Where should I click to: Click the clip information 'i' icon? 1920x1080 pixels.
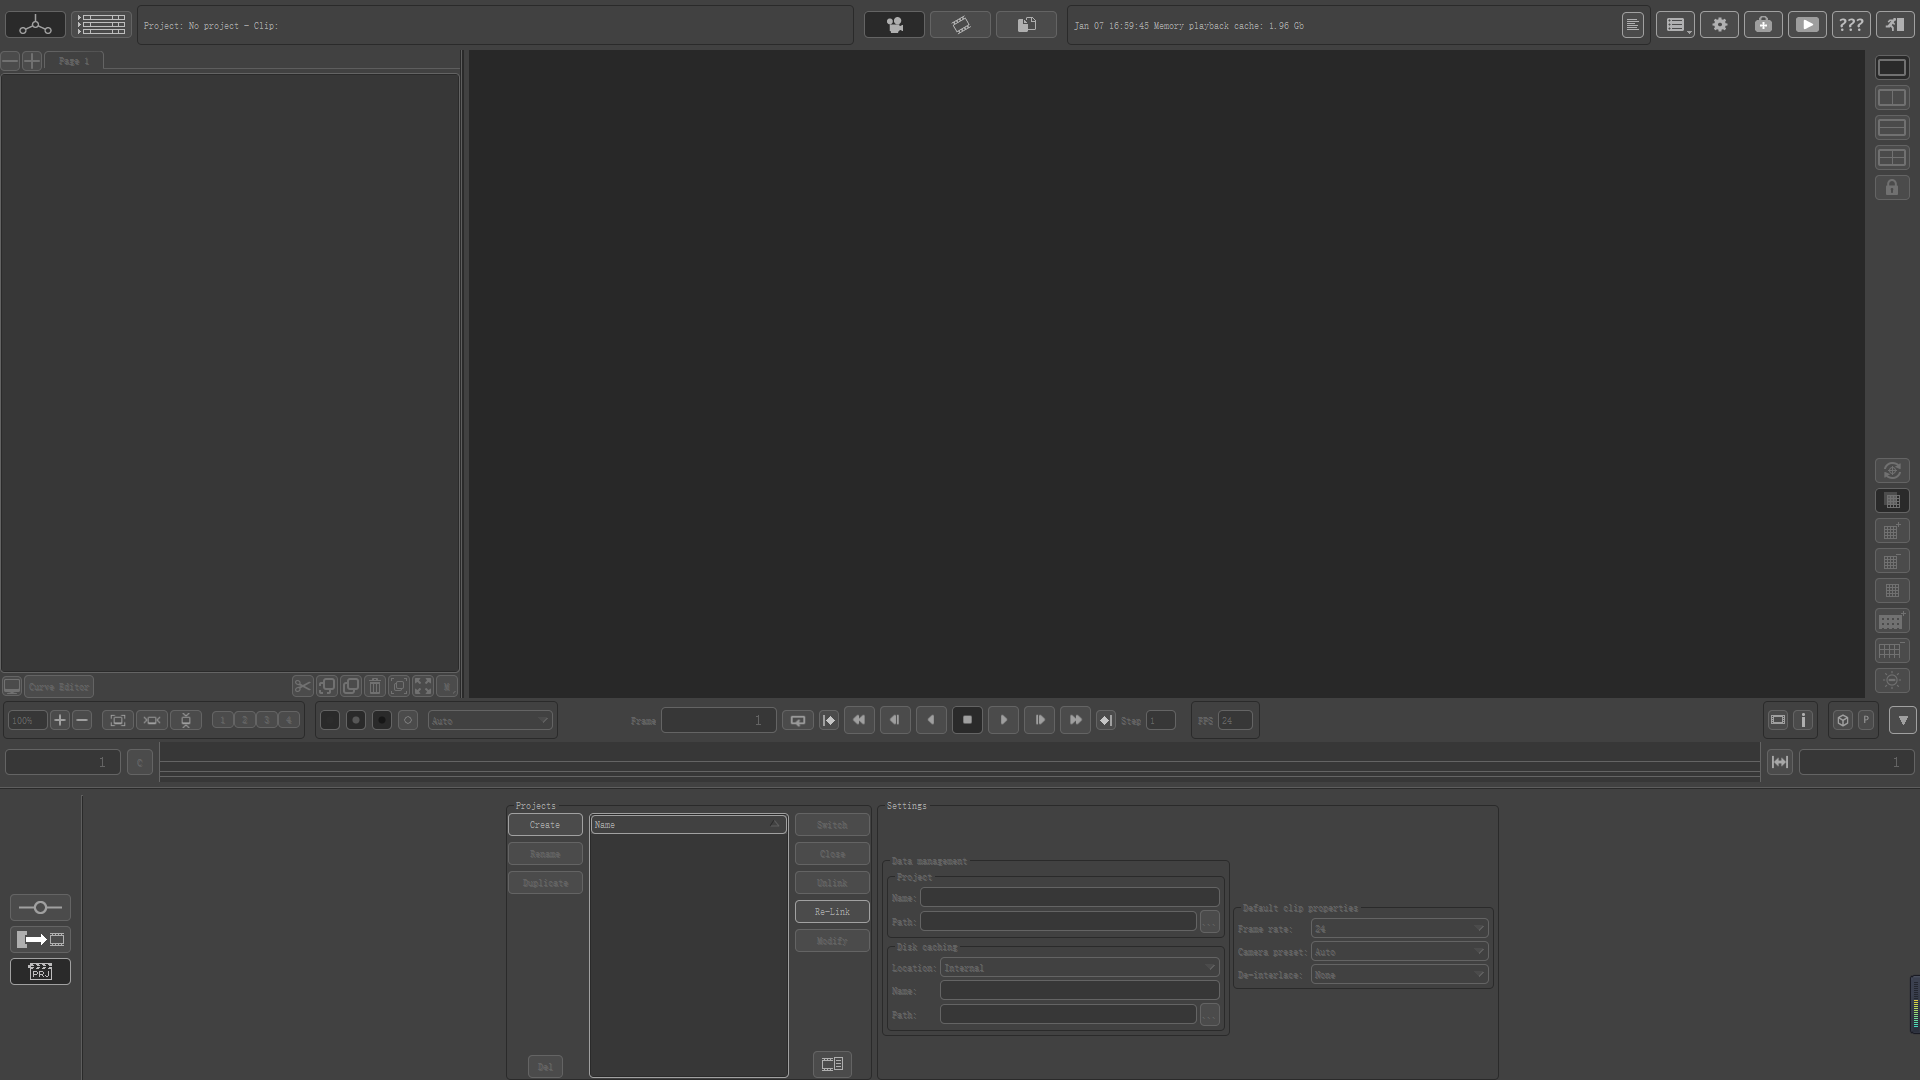click(1803, 720)
